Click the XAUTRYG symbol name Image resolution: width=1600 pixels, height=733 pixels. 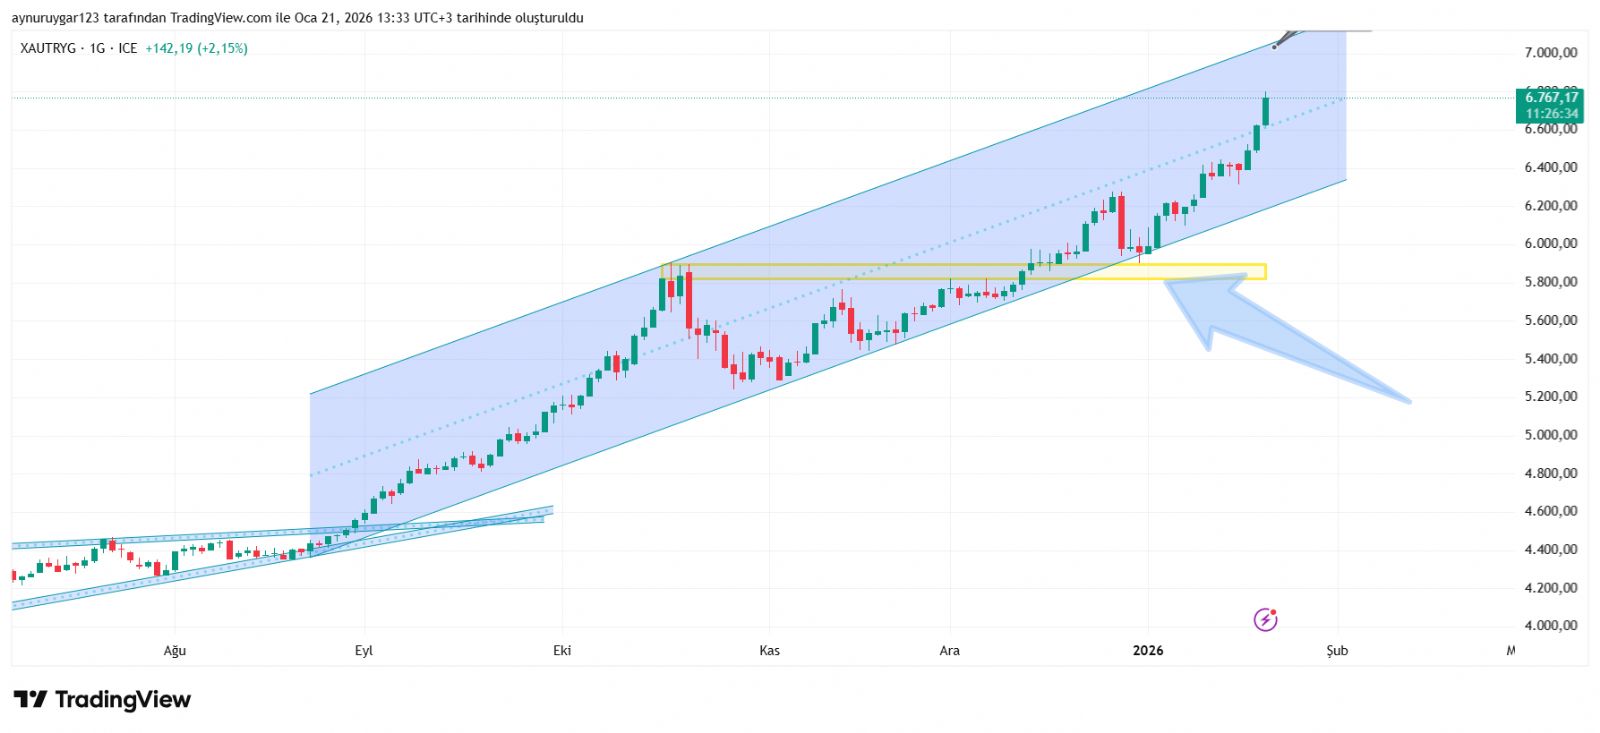pos(48,48)
